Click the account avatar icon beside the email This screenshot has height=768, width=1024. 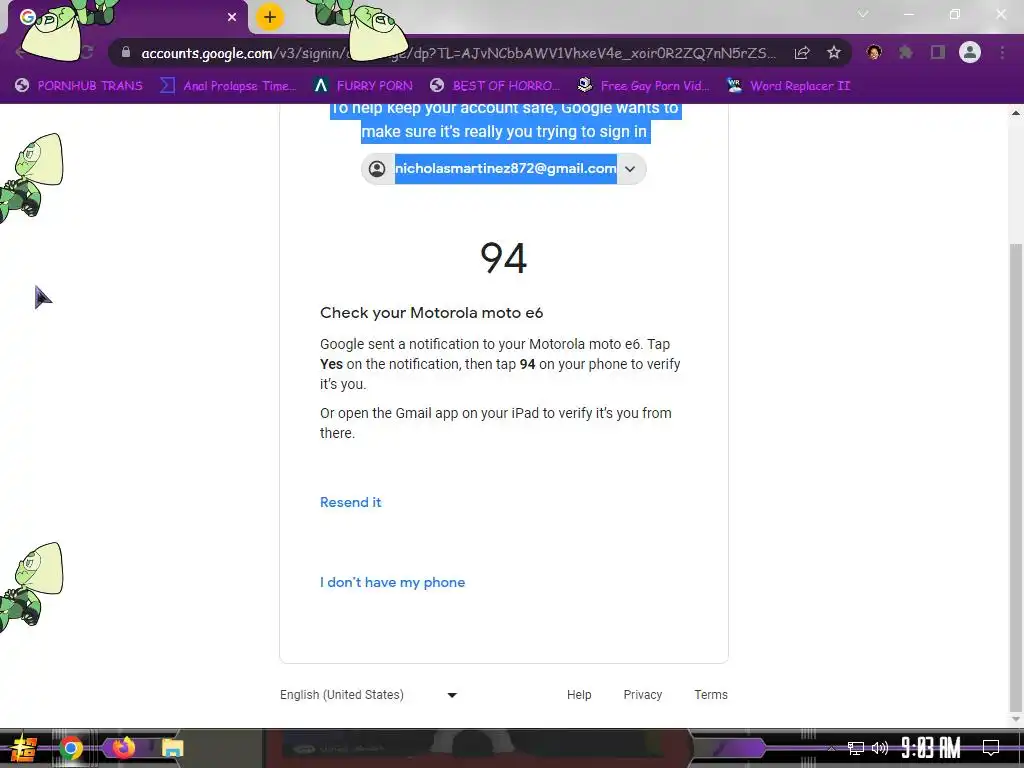tap(377, 169)
